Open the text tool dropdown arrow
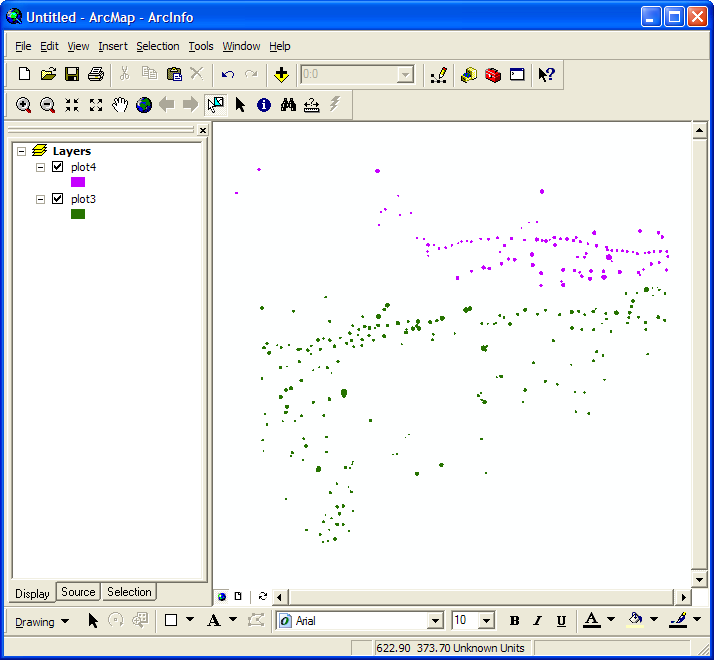714x660 pixels. [233, 619]
